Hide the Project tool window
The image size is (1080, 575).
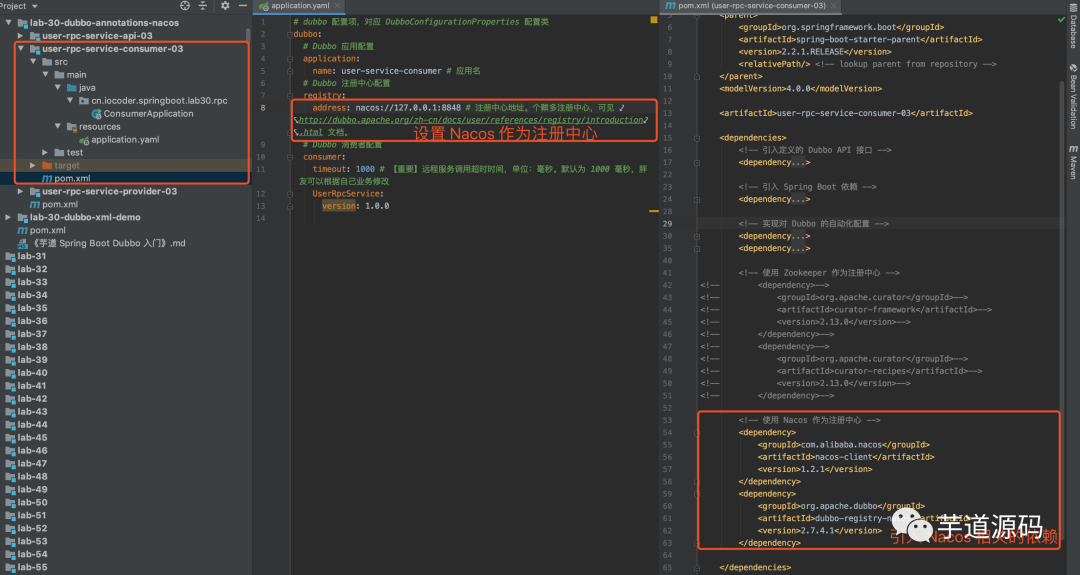point(242,6)
